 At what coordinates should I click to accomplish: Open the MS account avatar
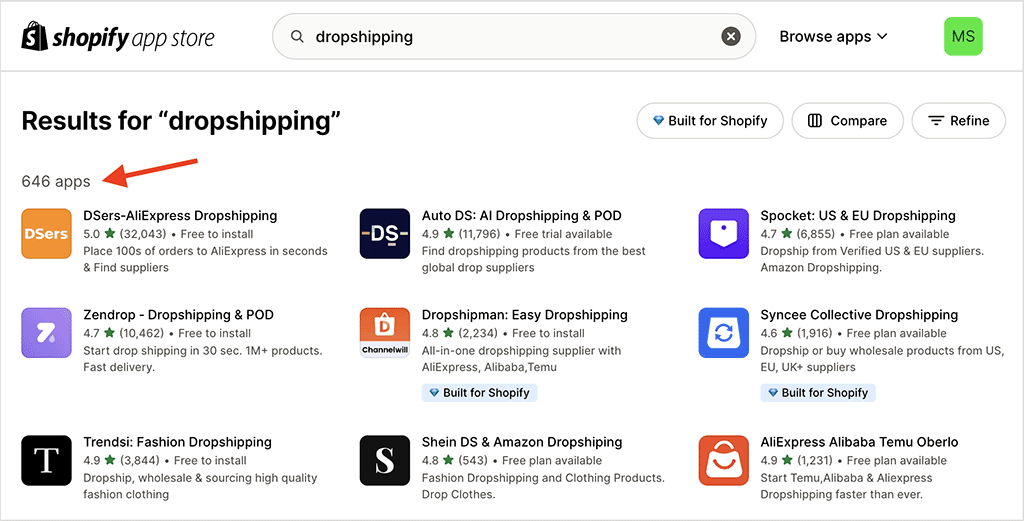tap(963, 37)
